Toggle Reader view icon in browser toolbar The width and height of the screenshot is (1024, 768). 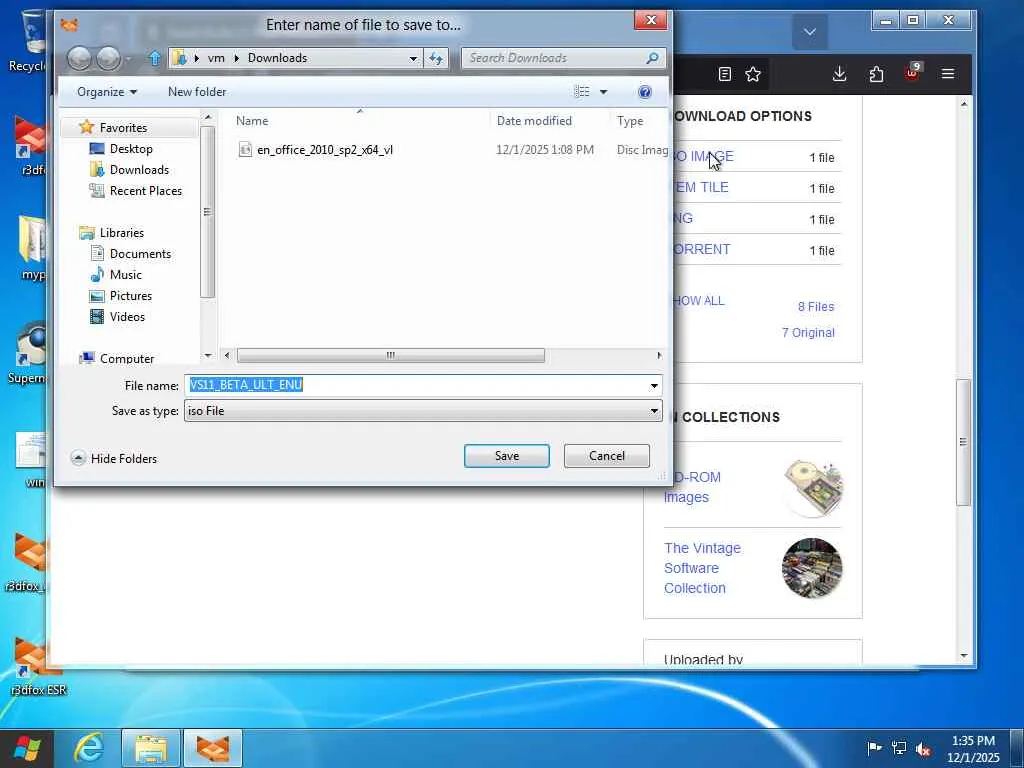point(724,74)
